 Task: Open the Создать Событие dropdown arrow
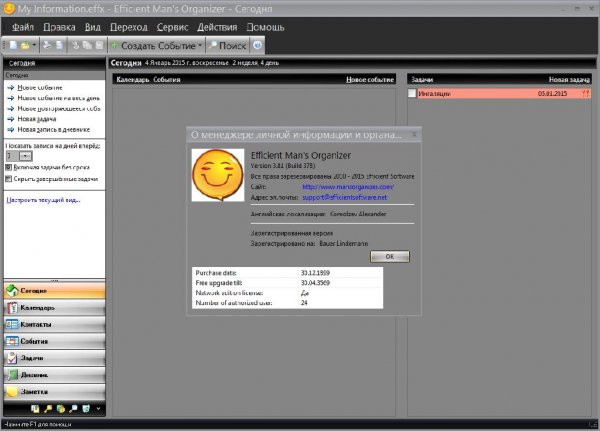coord(200,46)
